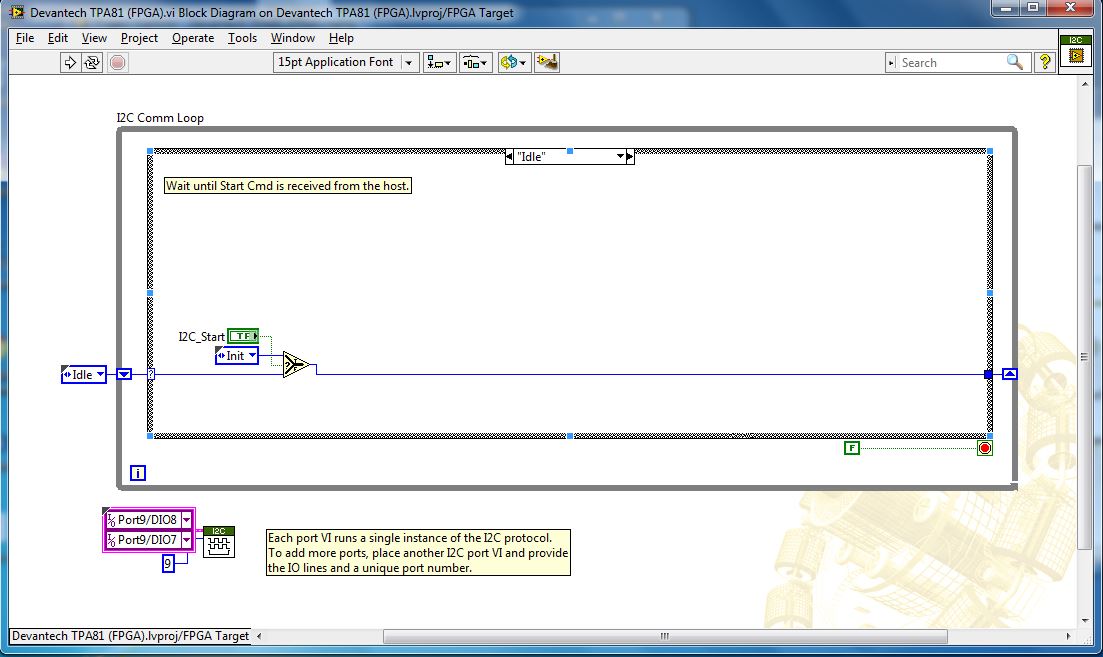Click the Abort Execution stop button
This screenshot has height=657, width=1103.
pos(117,63)
